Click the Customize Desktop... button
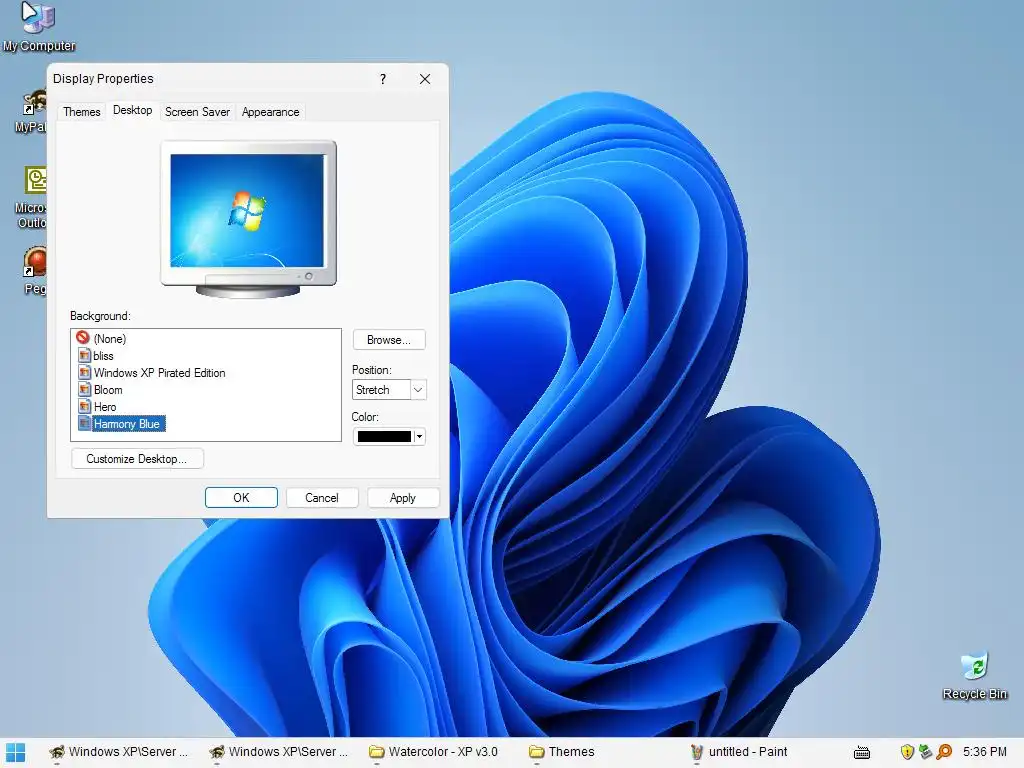Screen dimensions: 1024x768 click(x=136, y=458)
